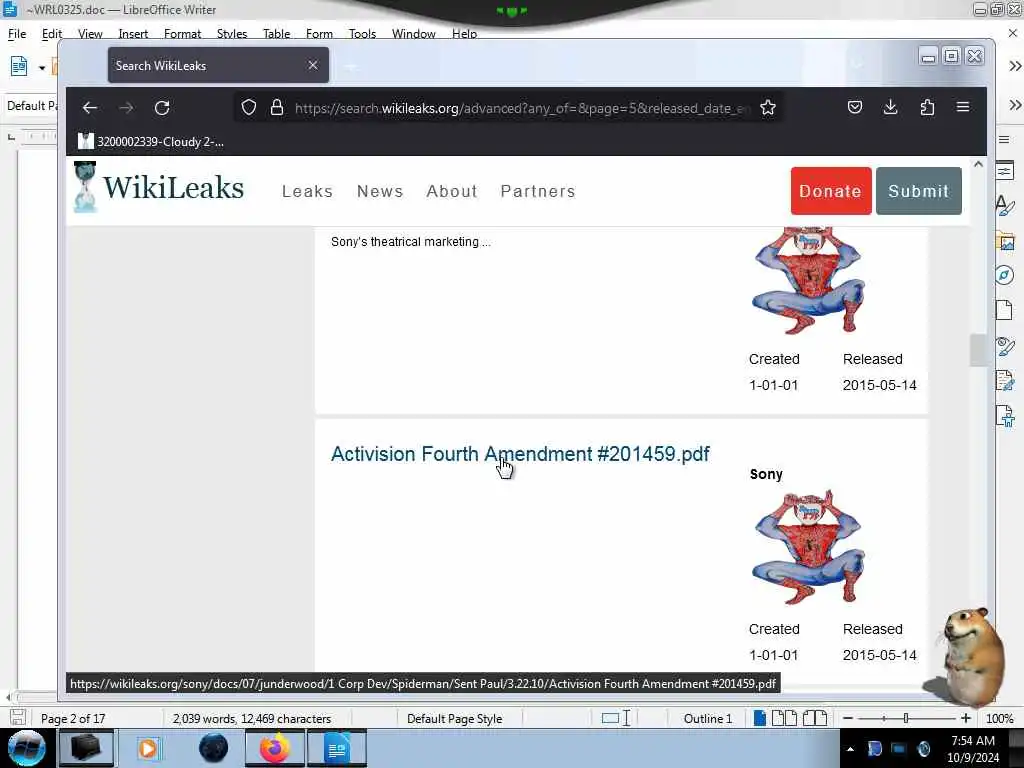
Task: Click the browser vertical scrollbar thumb
Action: pyautogui.click(x=978, y=351)
